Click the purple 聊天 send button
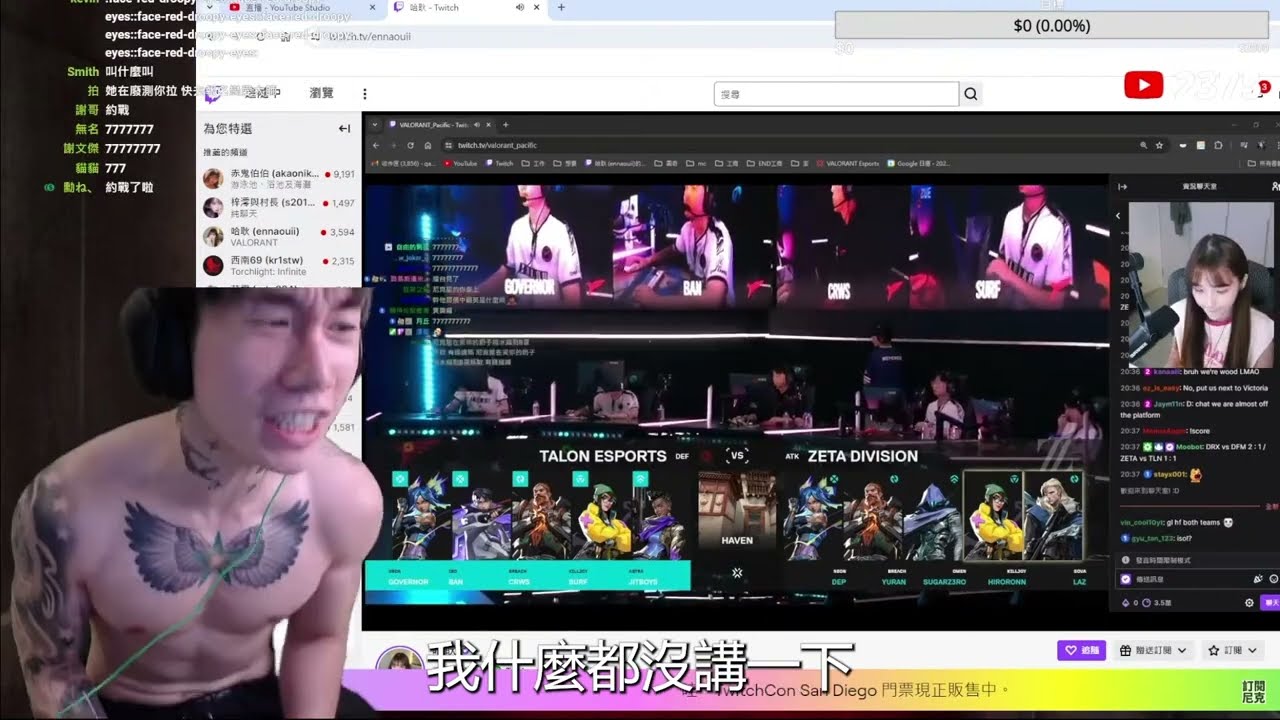This screenshot has width=1280, height=720. tap(1271, 602)
